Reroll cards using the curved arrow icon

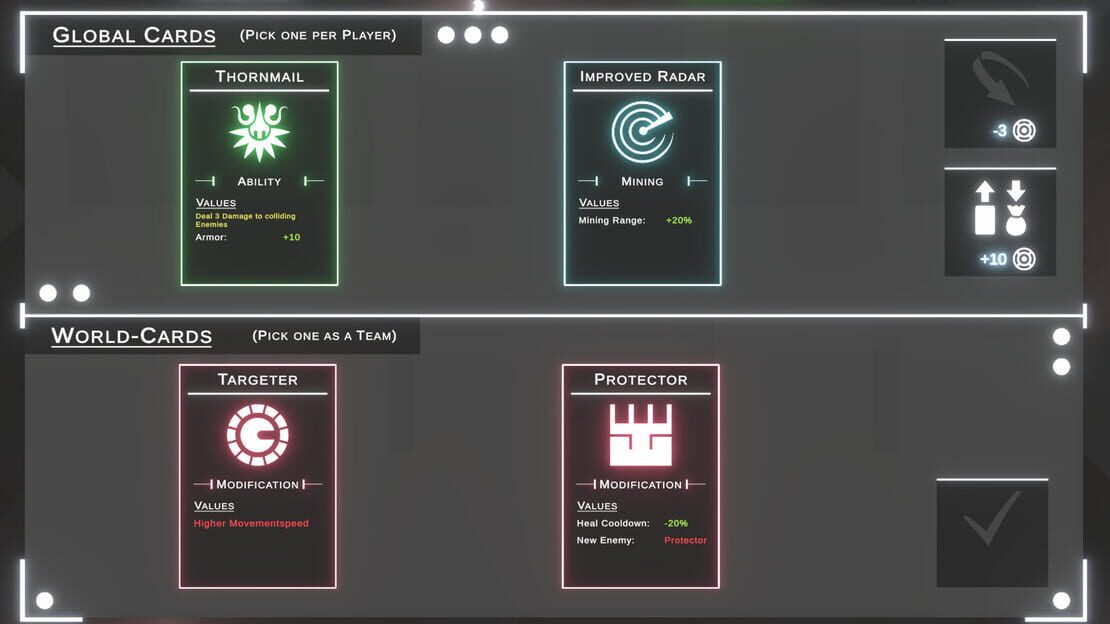coord(1000,78)
